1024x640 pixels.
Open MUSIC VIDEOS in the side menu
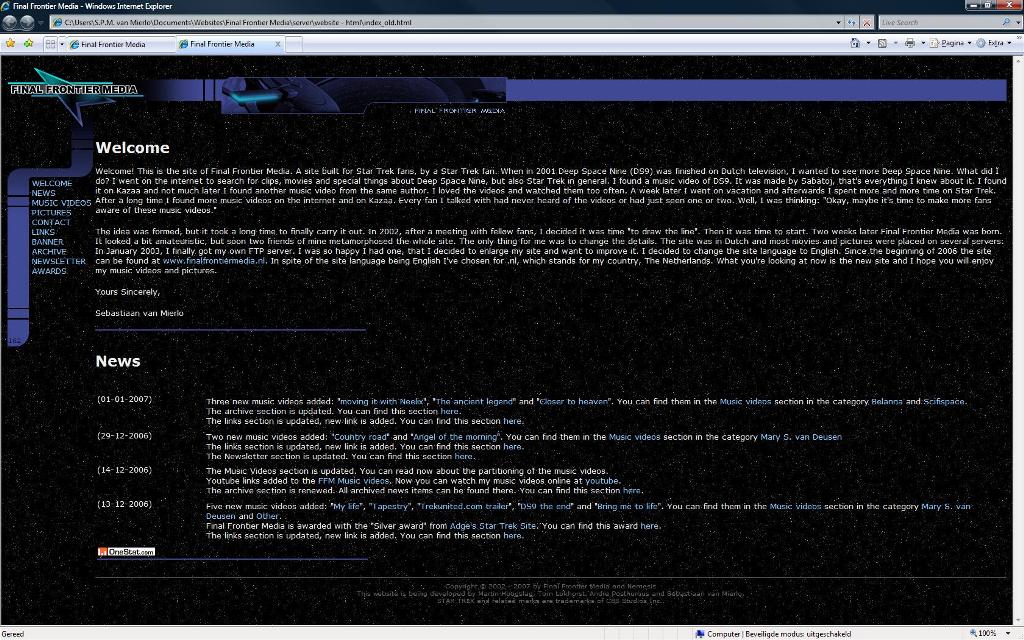tap(61, 203)
